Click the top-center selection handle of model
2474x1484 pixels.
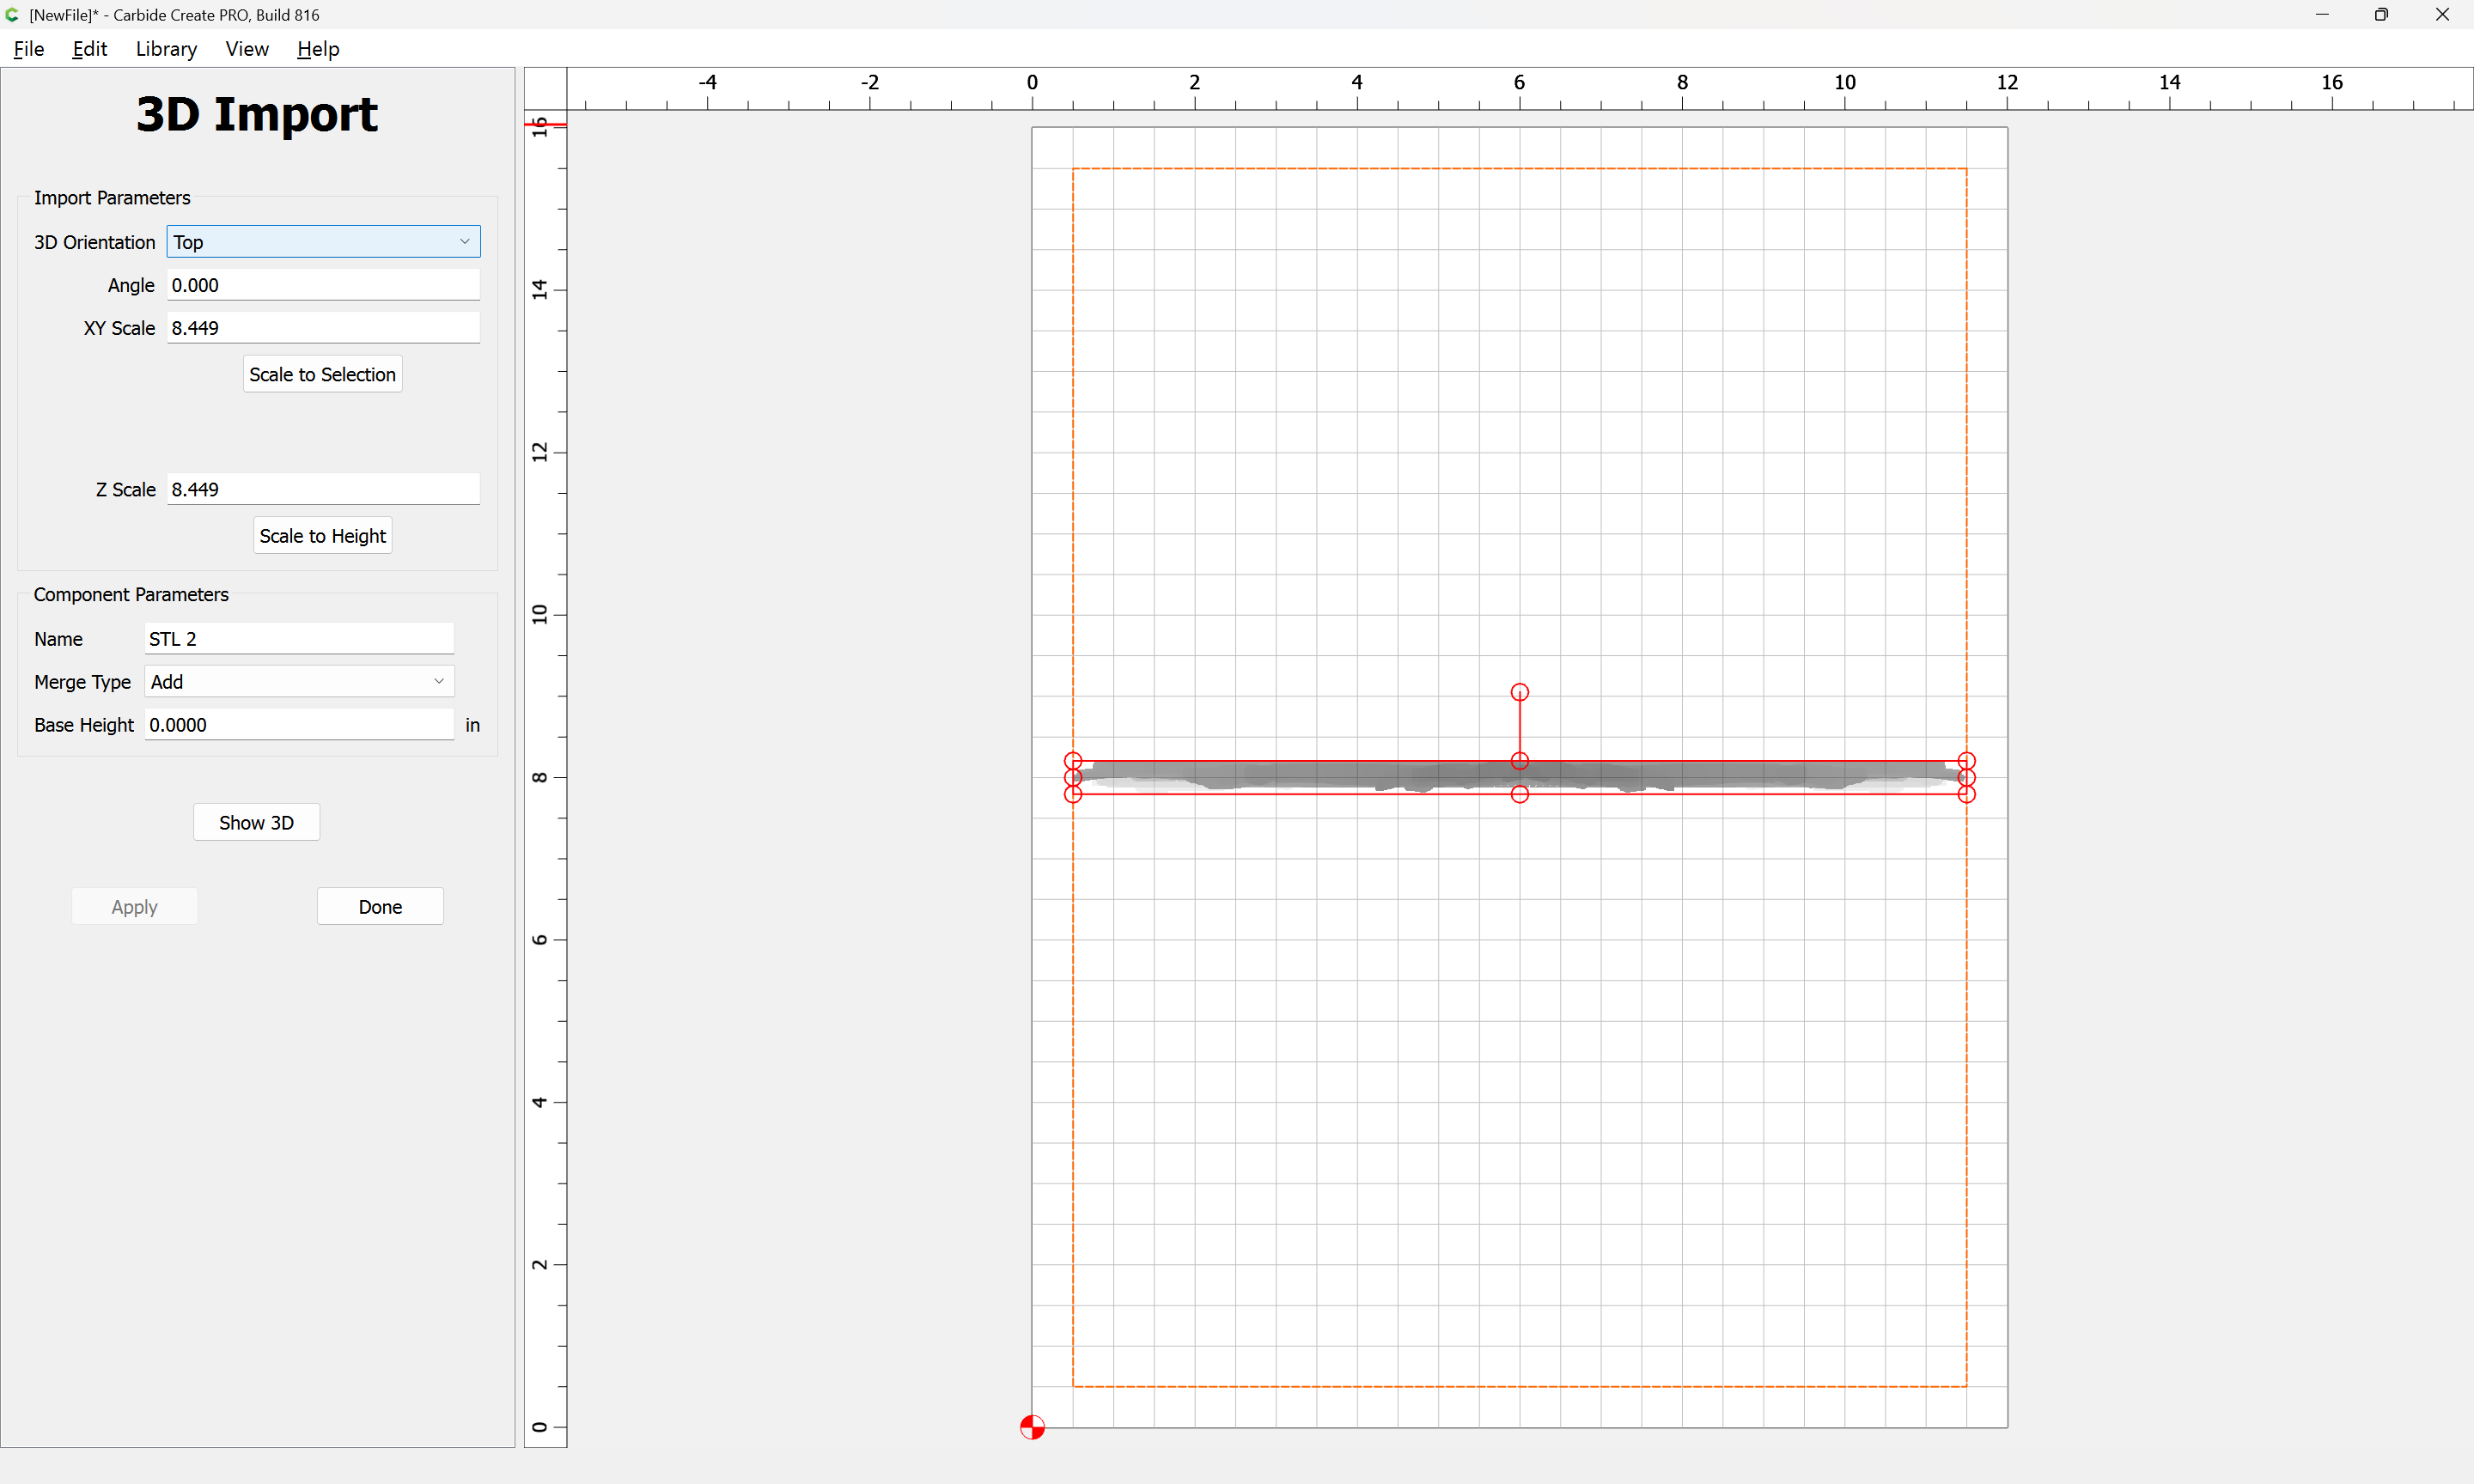(1520, 761)
